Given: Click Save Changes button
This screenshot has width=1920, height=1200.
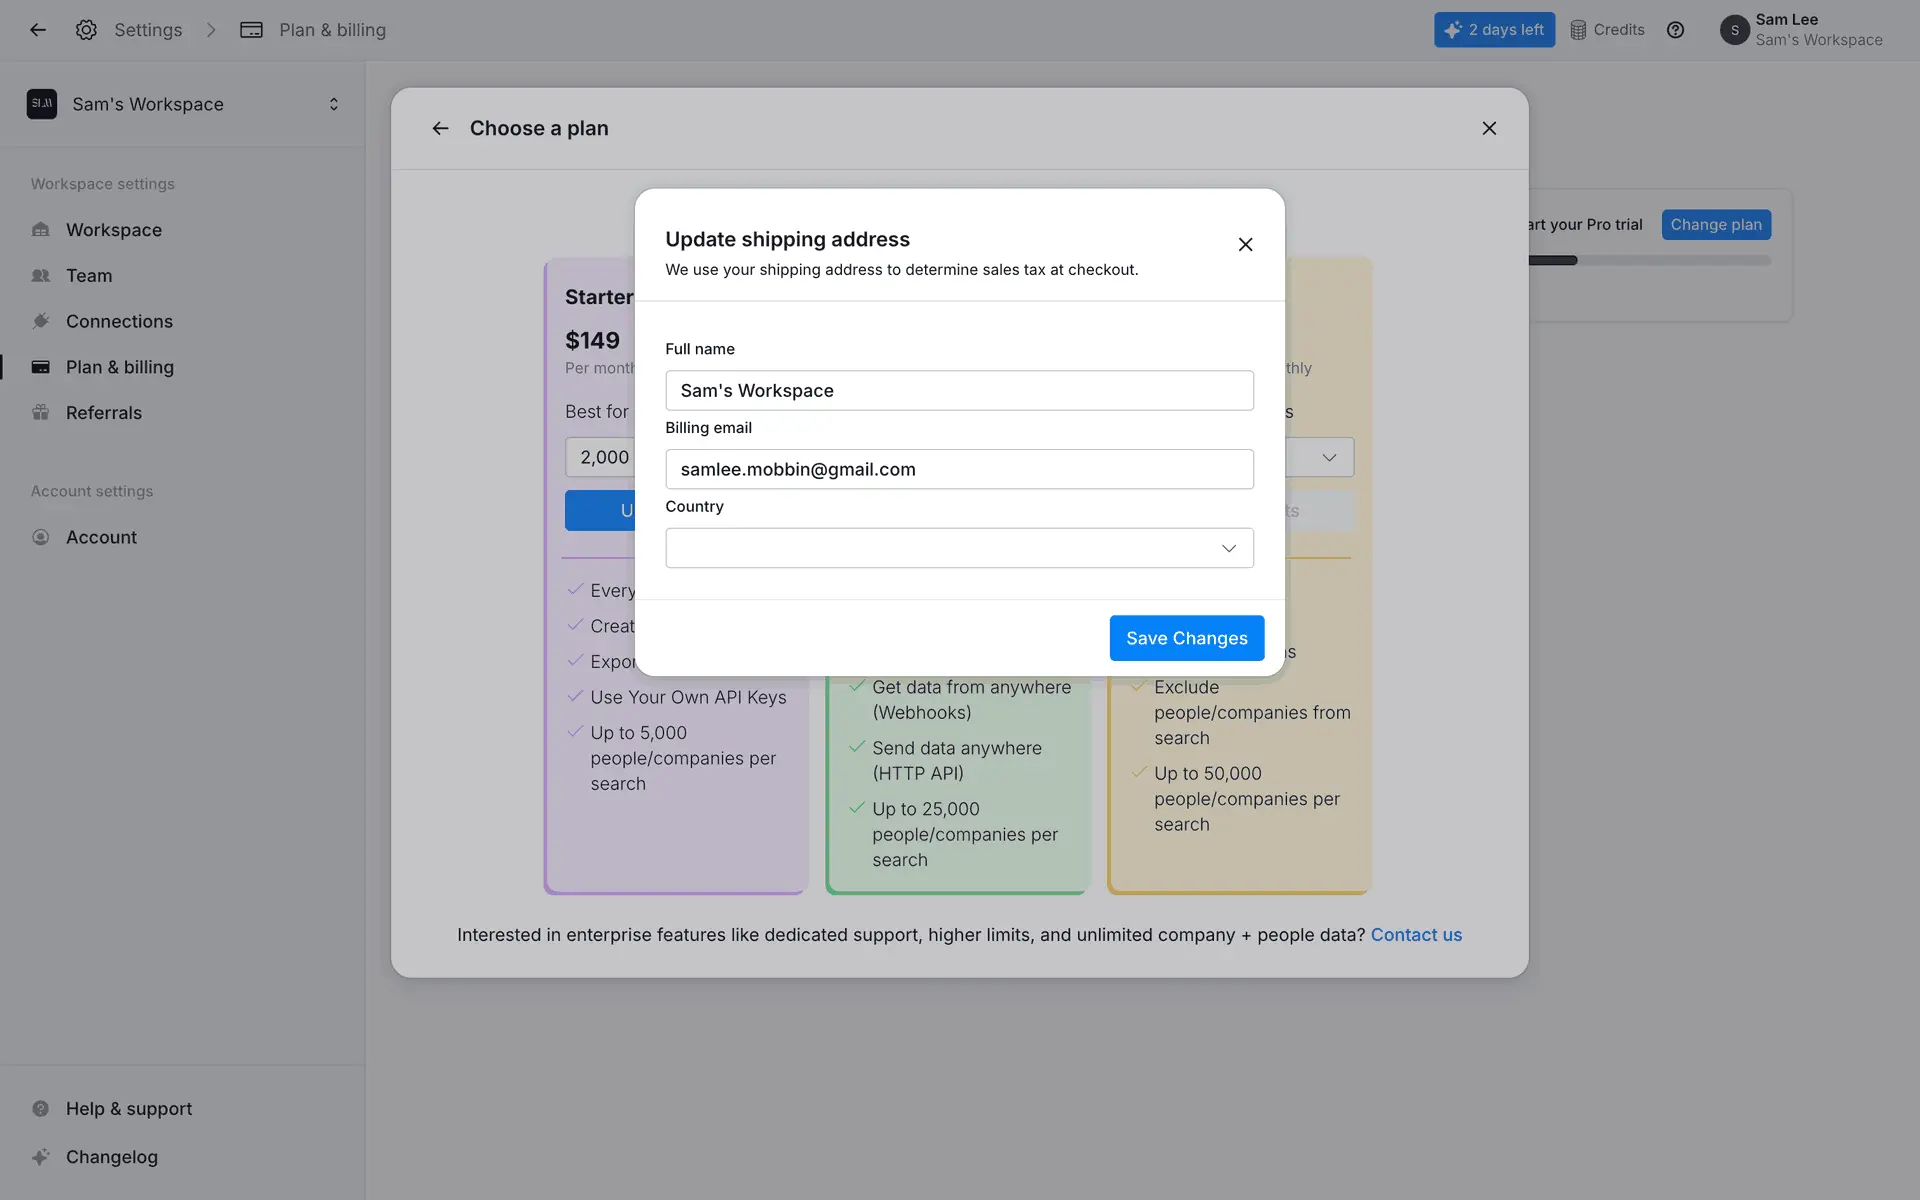Looking at the screenshot, I should tap(1186, 638).
